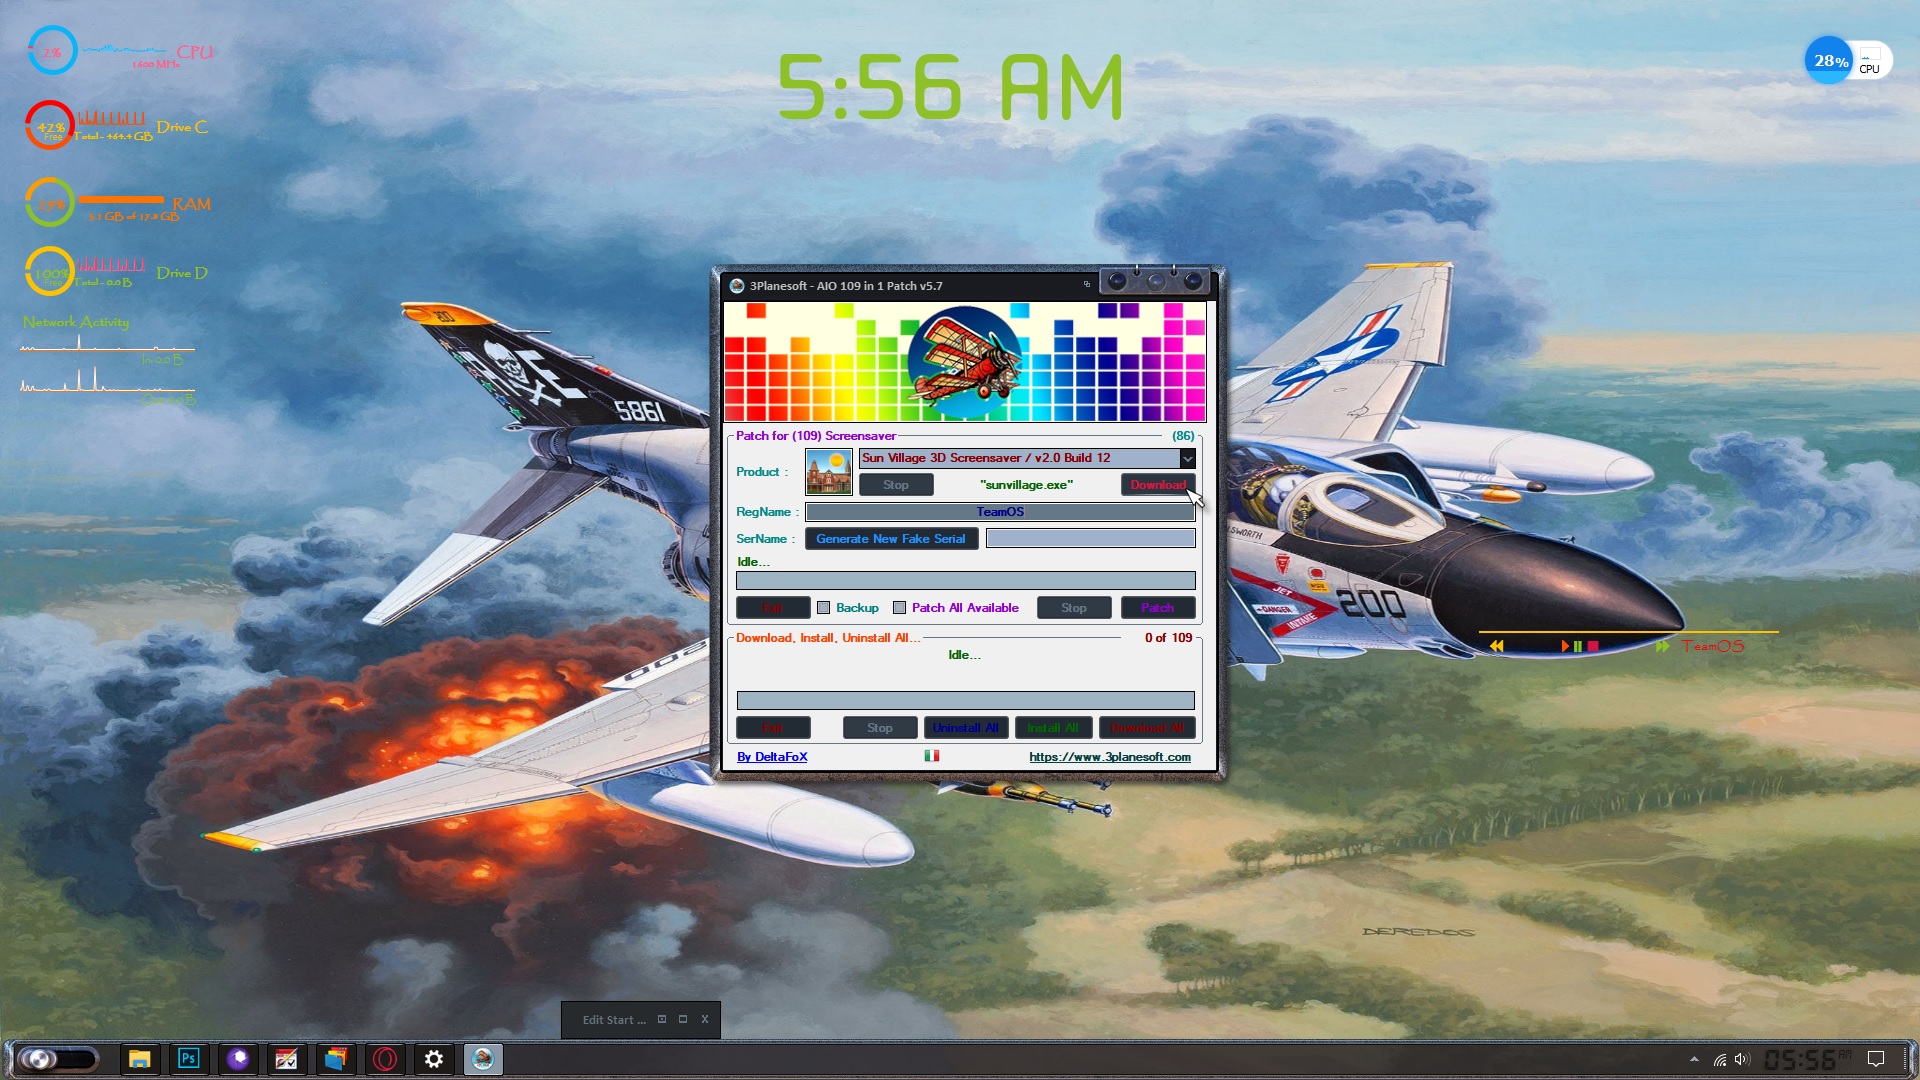
Task: Click the green fast-forward media button
Action: point(1662,646)
